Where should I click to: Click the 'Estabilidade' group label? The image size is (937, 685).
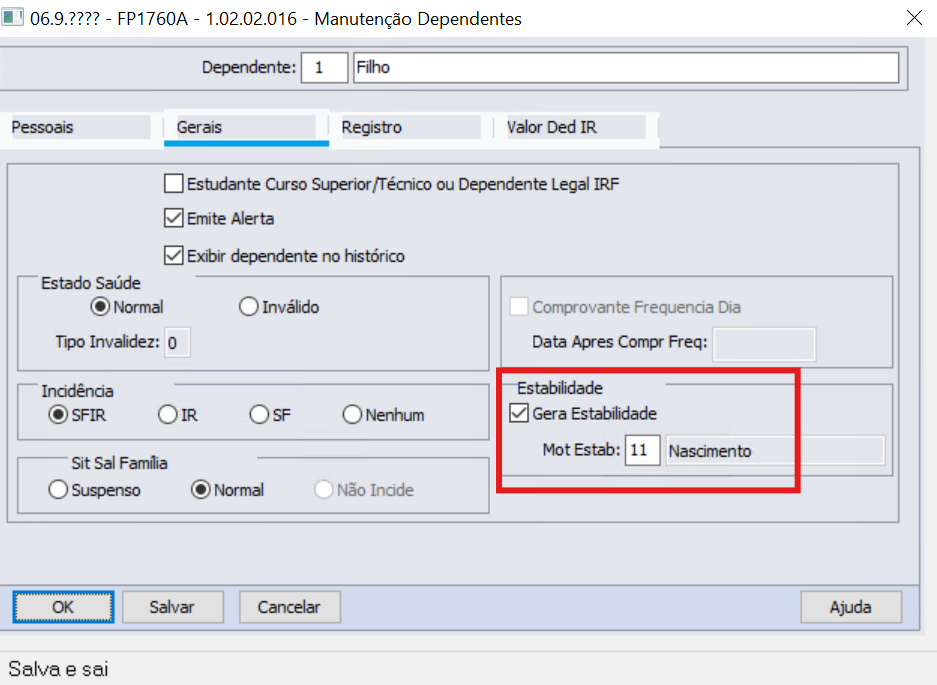point(560,388)
